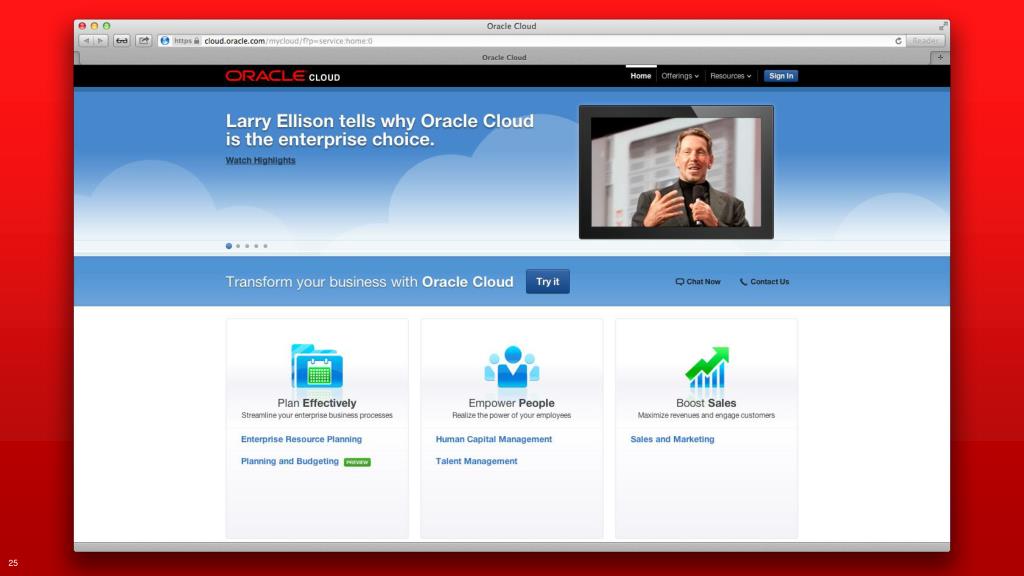Open Human Capital Management link
This screenshot has height=576, width=1024.
click(494, 439)
